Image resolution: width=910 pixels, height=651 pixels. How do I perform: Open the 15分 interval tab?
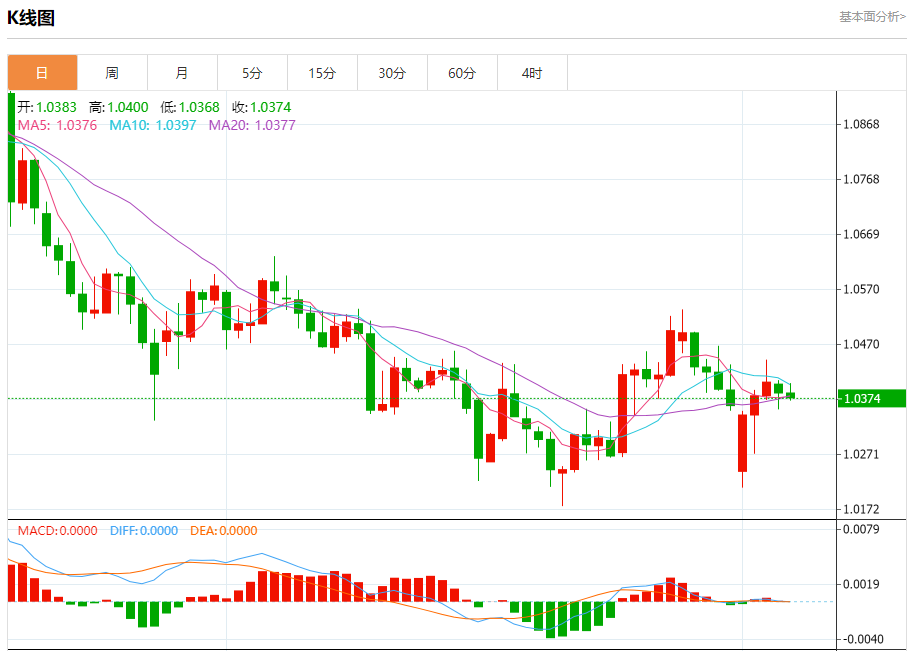[x=322, y=73]
